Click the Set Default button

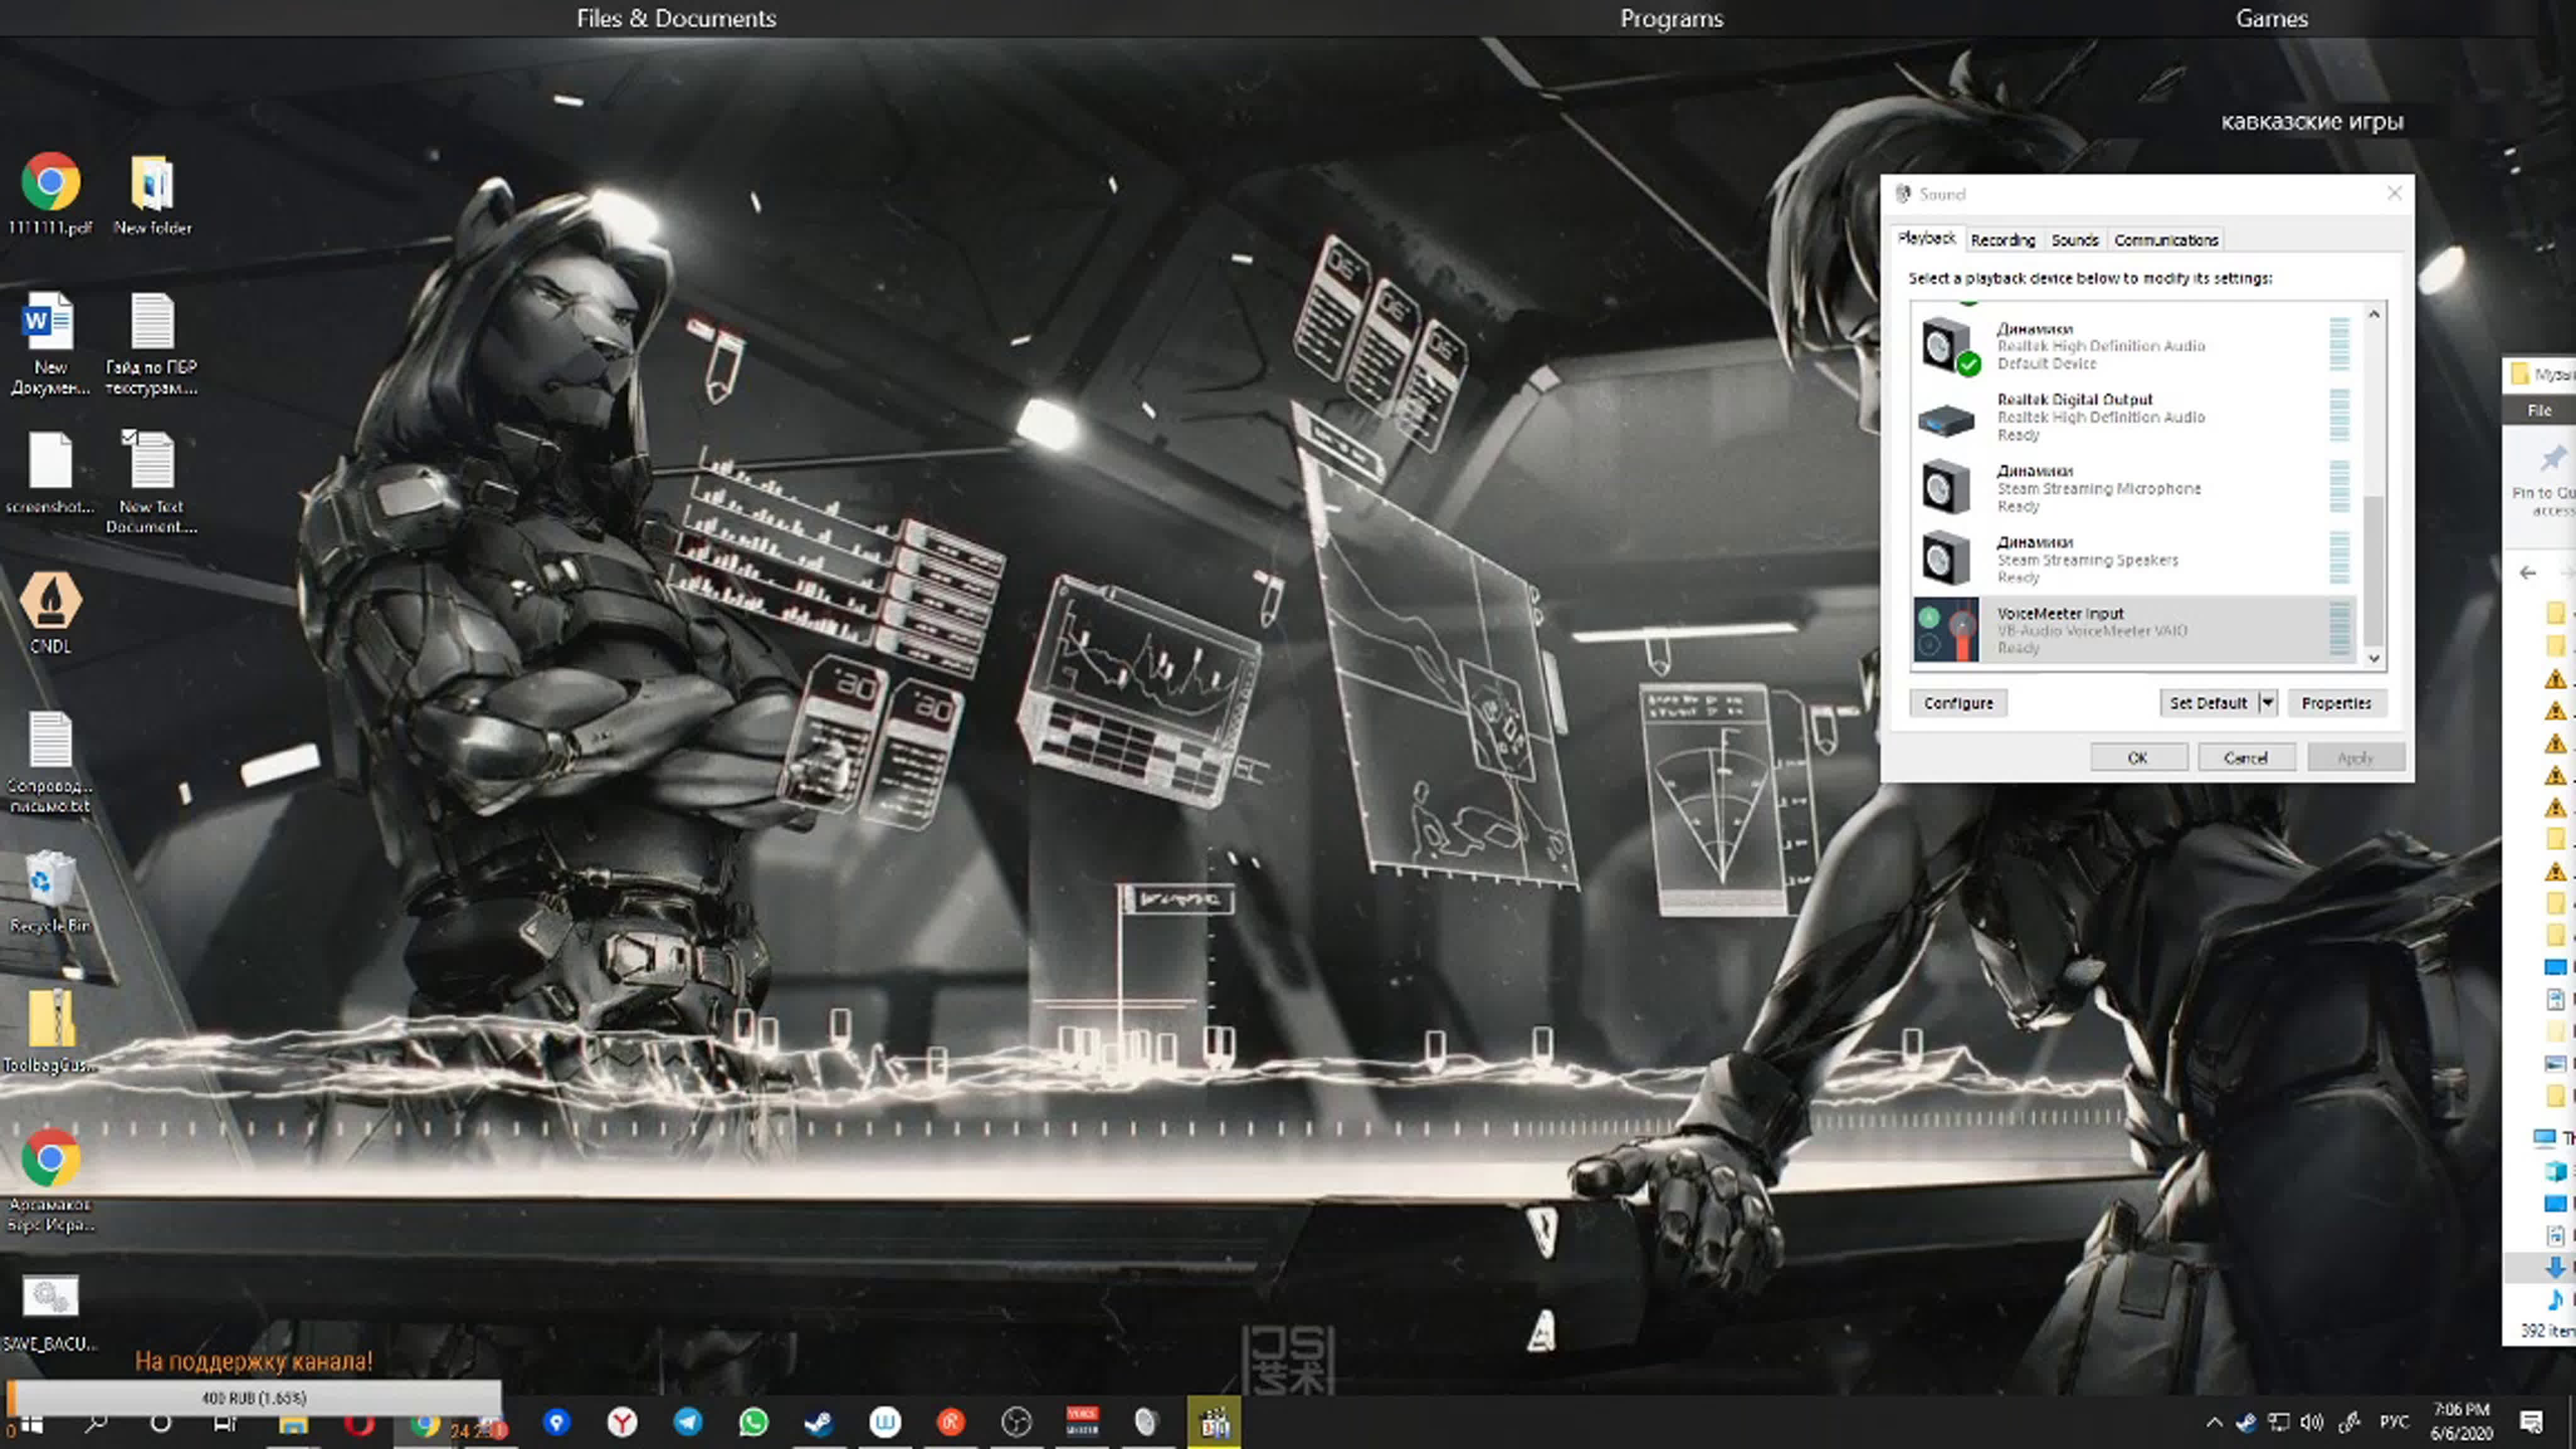coord(2208,703)
